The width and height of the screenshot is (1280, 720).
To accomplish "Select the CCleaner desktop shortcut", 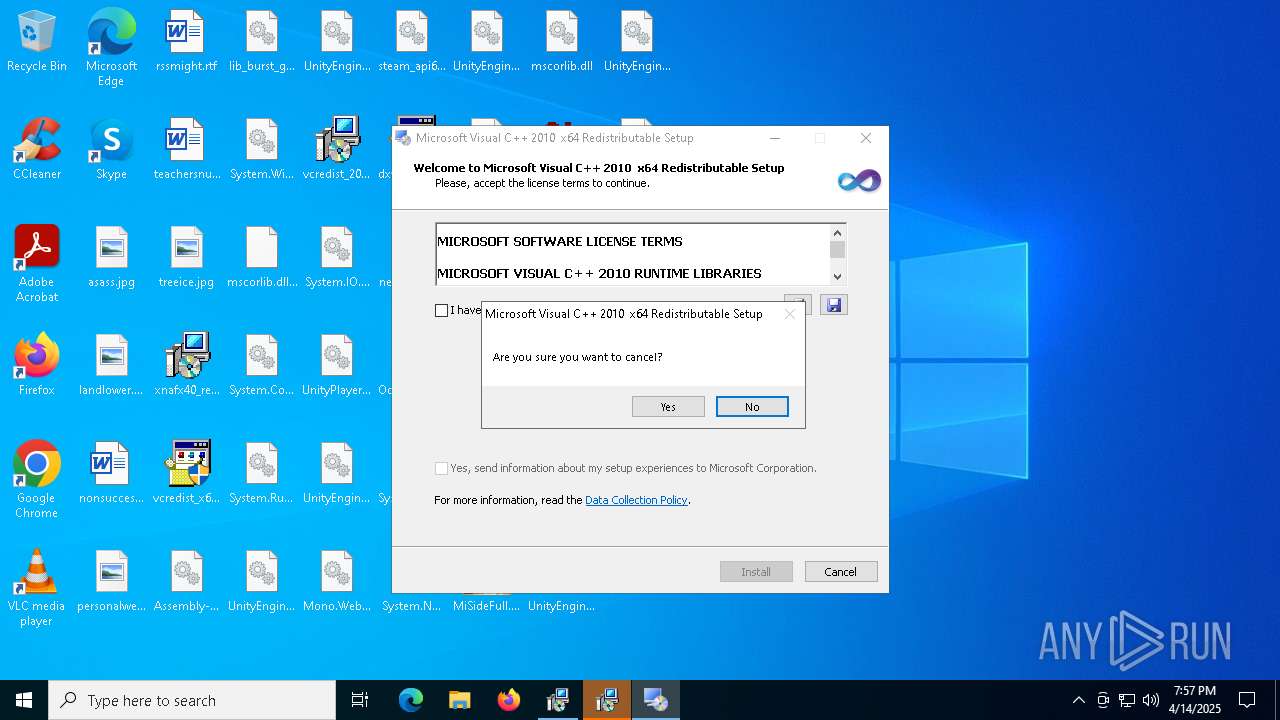I will pos(37,150).
